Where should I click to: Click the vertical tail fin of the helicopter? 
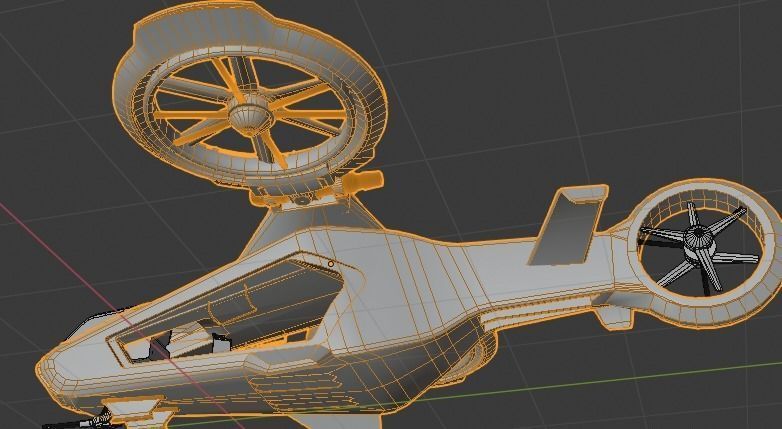[570, 225]
